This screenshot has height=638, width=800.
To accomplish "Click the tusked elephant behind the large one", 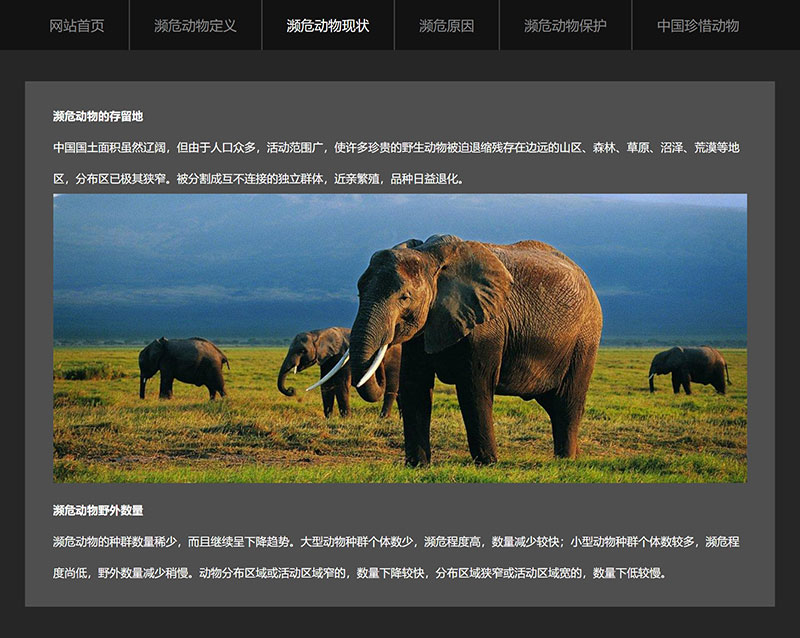I will pyautogui.click(x=320, y=360).
